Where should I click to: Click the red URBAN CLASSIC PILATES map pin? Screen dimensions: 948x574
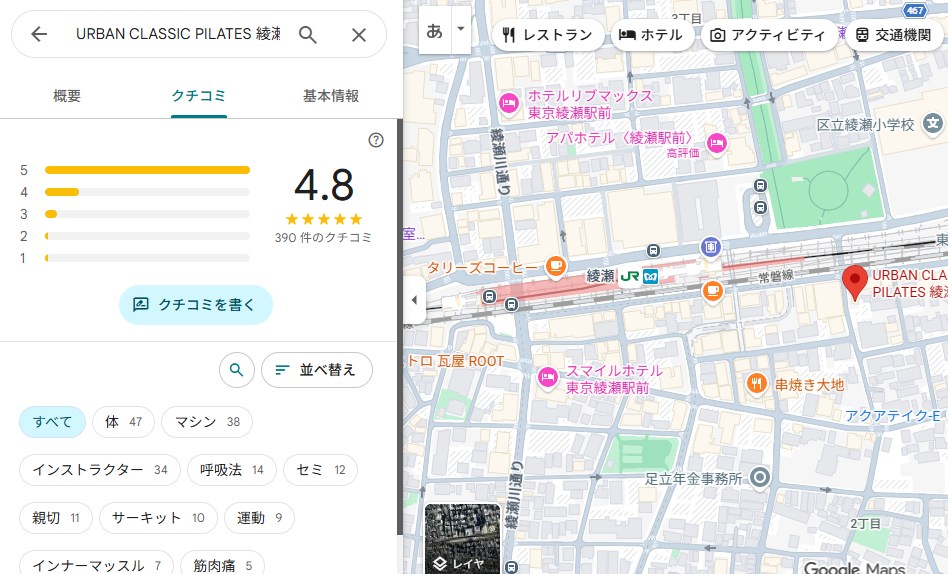pos(854,283)
